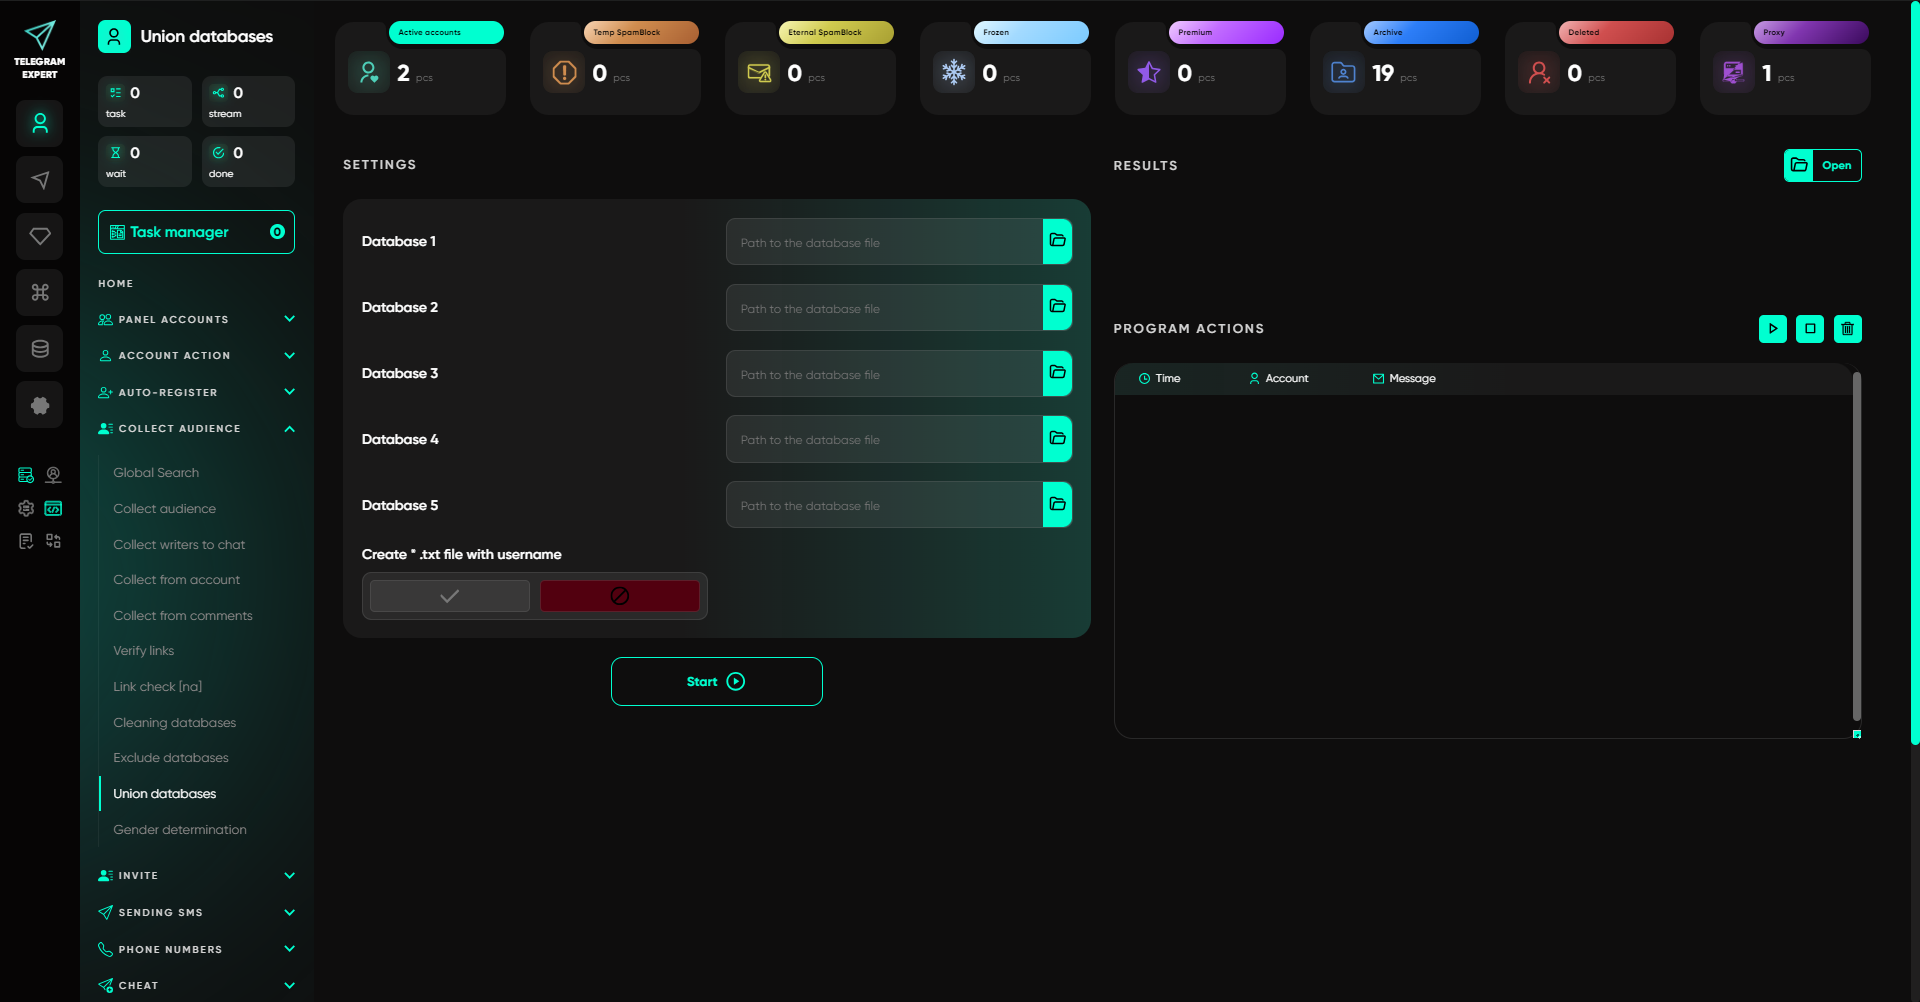Viewport: 1920px width, 1002px height.
Task: Open the Active accounts card
Action: click(420, 67)
